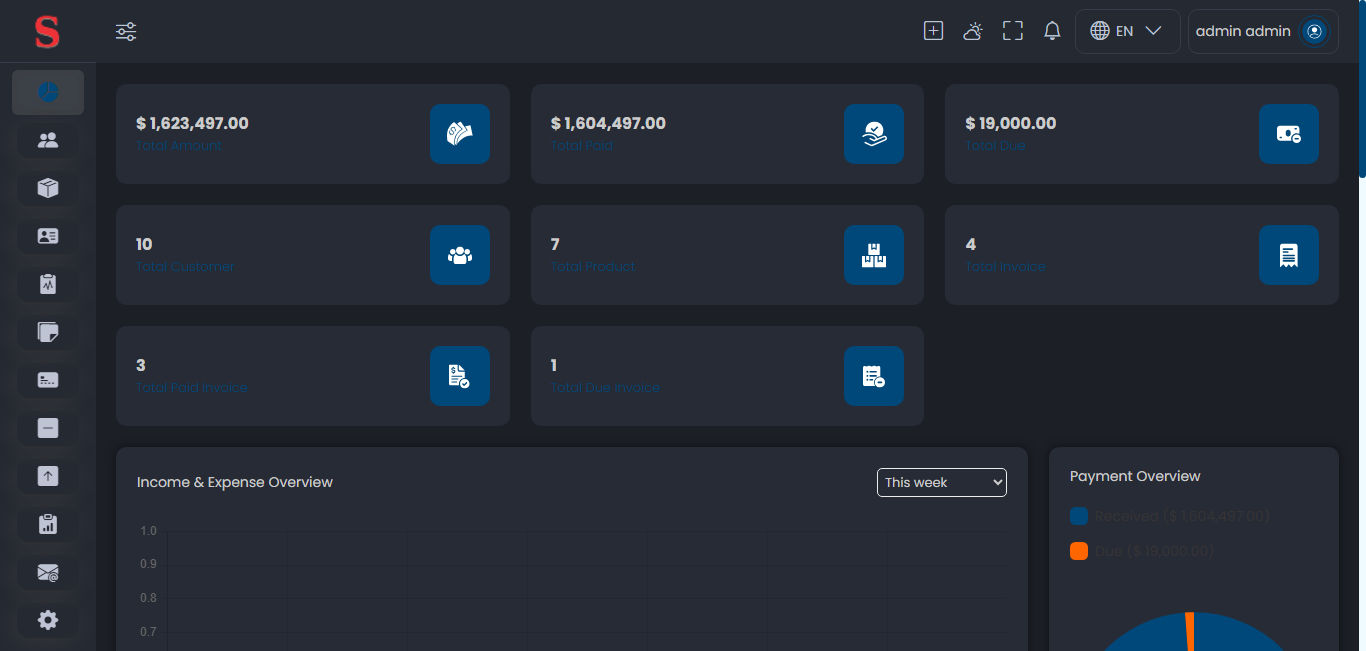Screen dimensions: 1366x651
Task: Toggle fullscreen mode from the header
Action: (x=1012, y=31)
